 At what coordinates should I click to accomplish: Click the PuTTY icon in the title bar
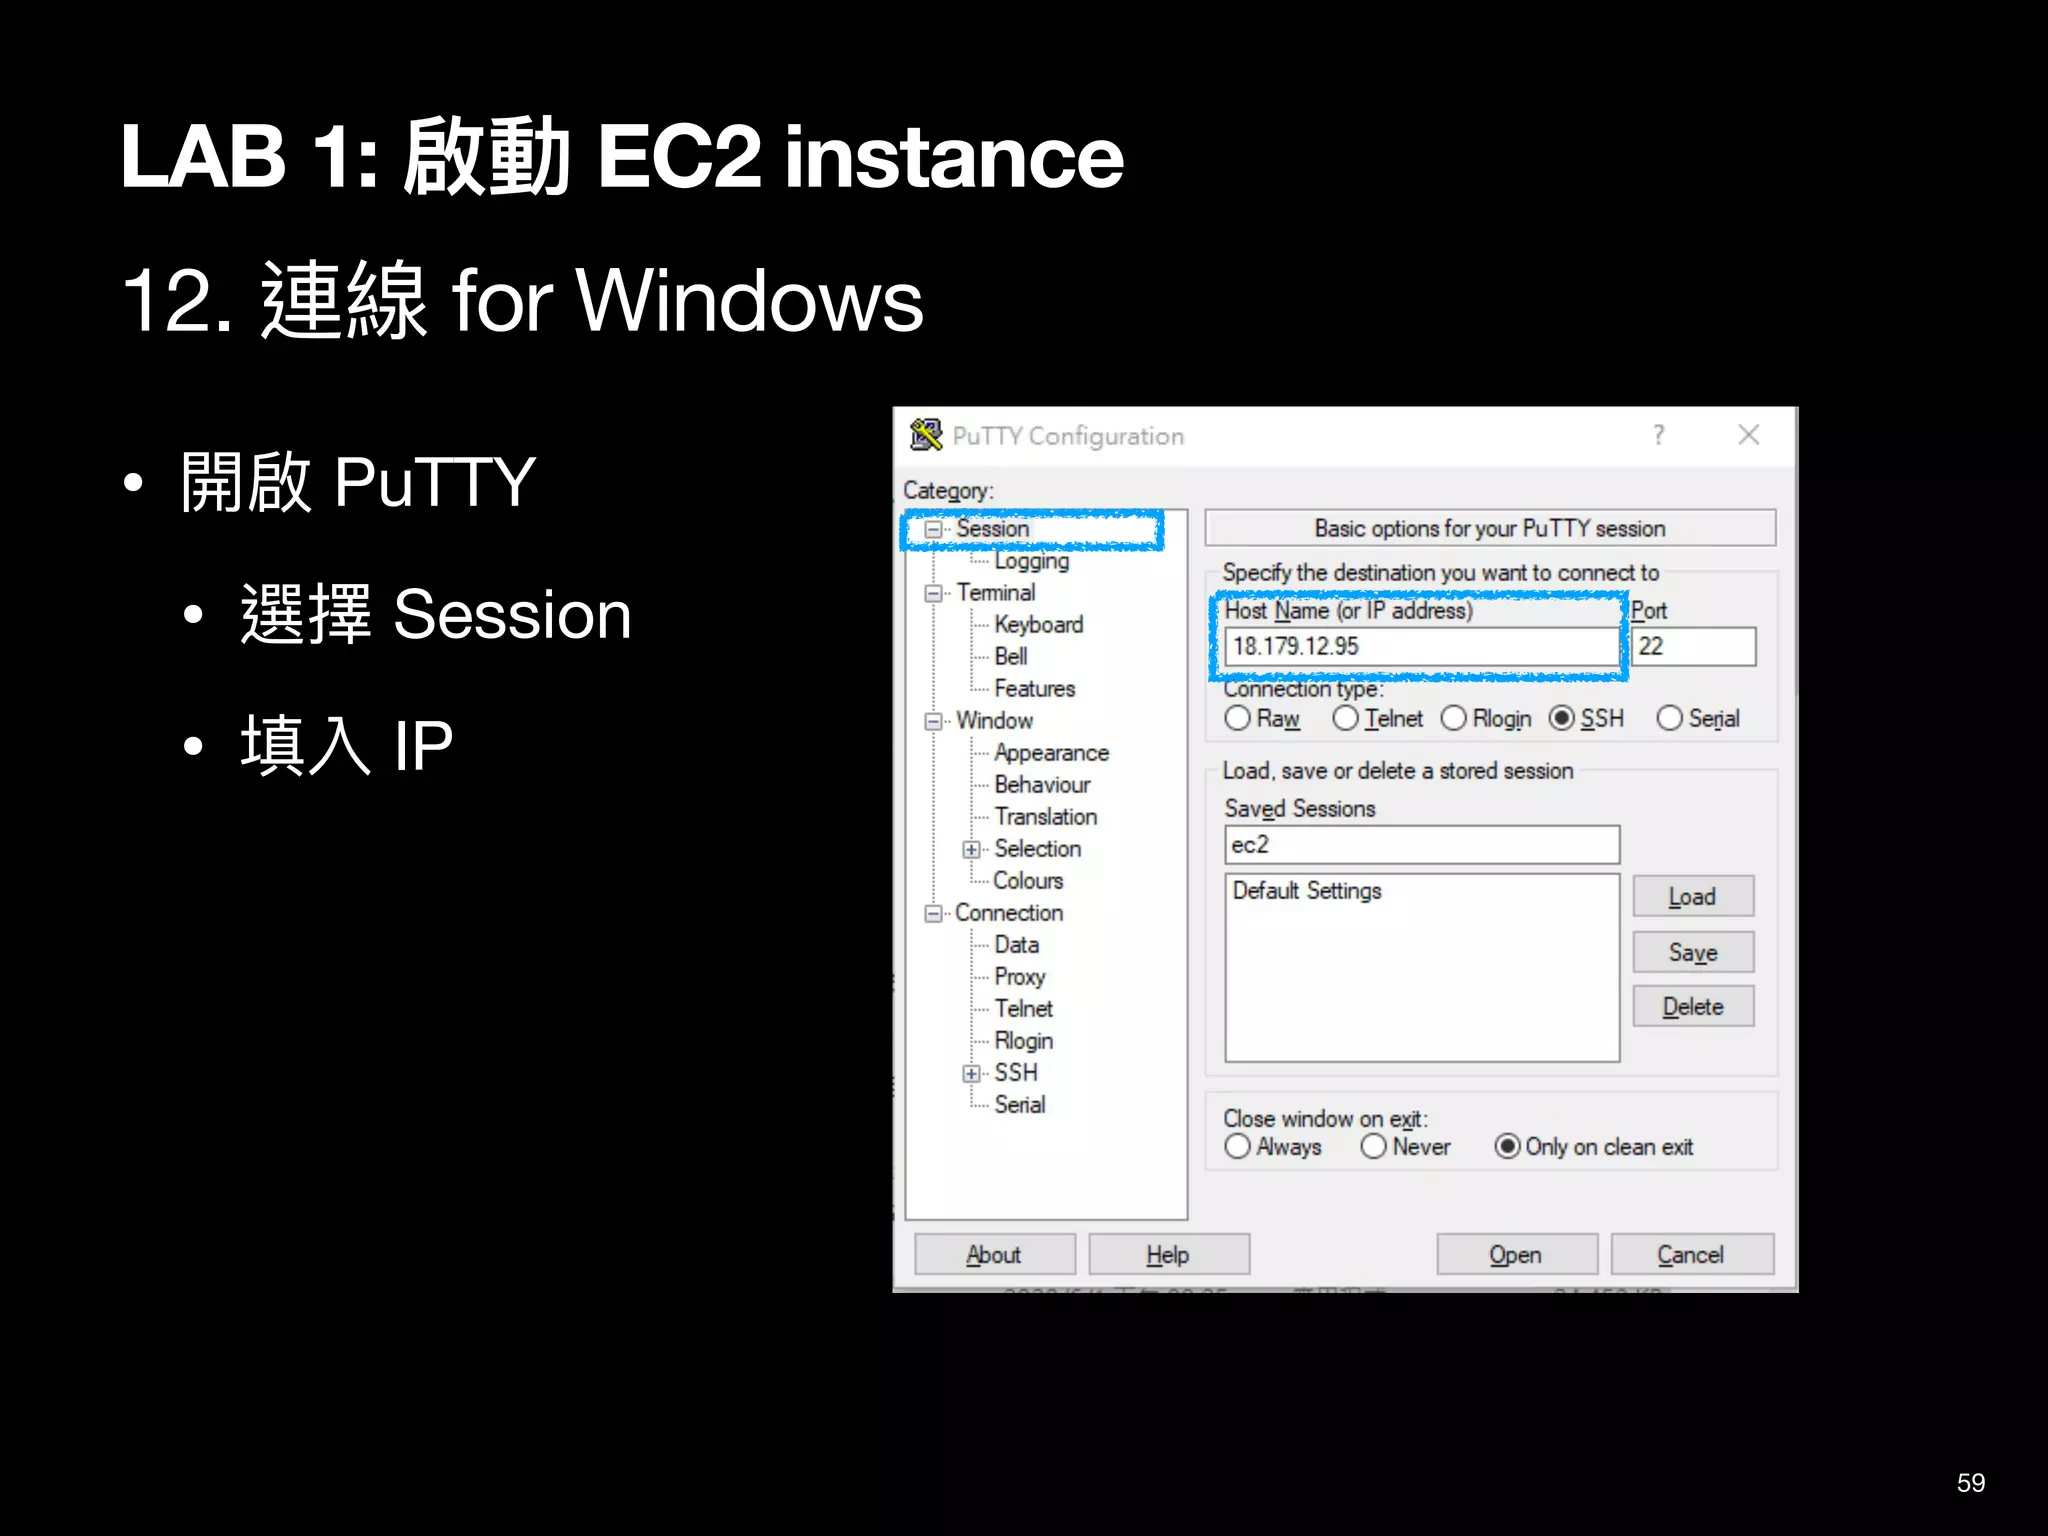(926, 435)
